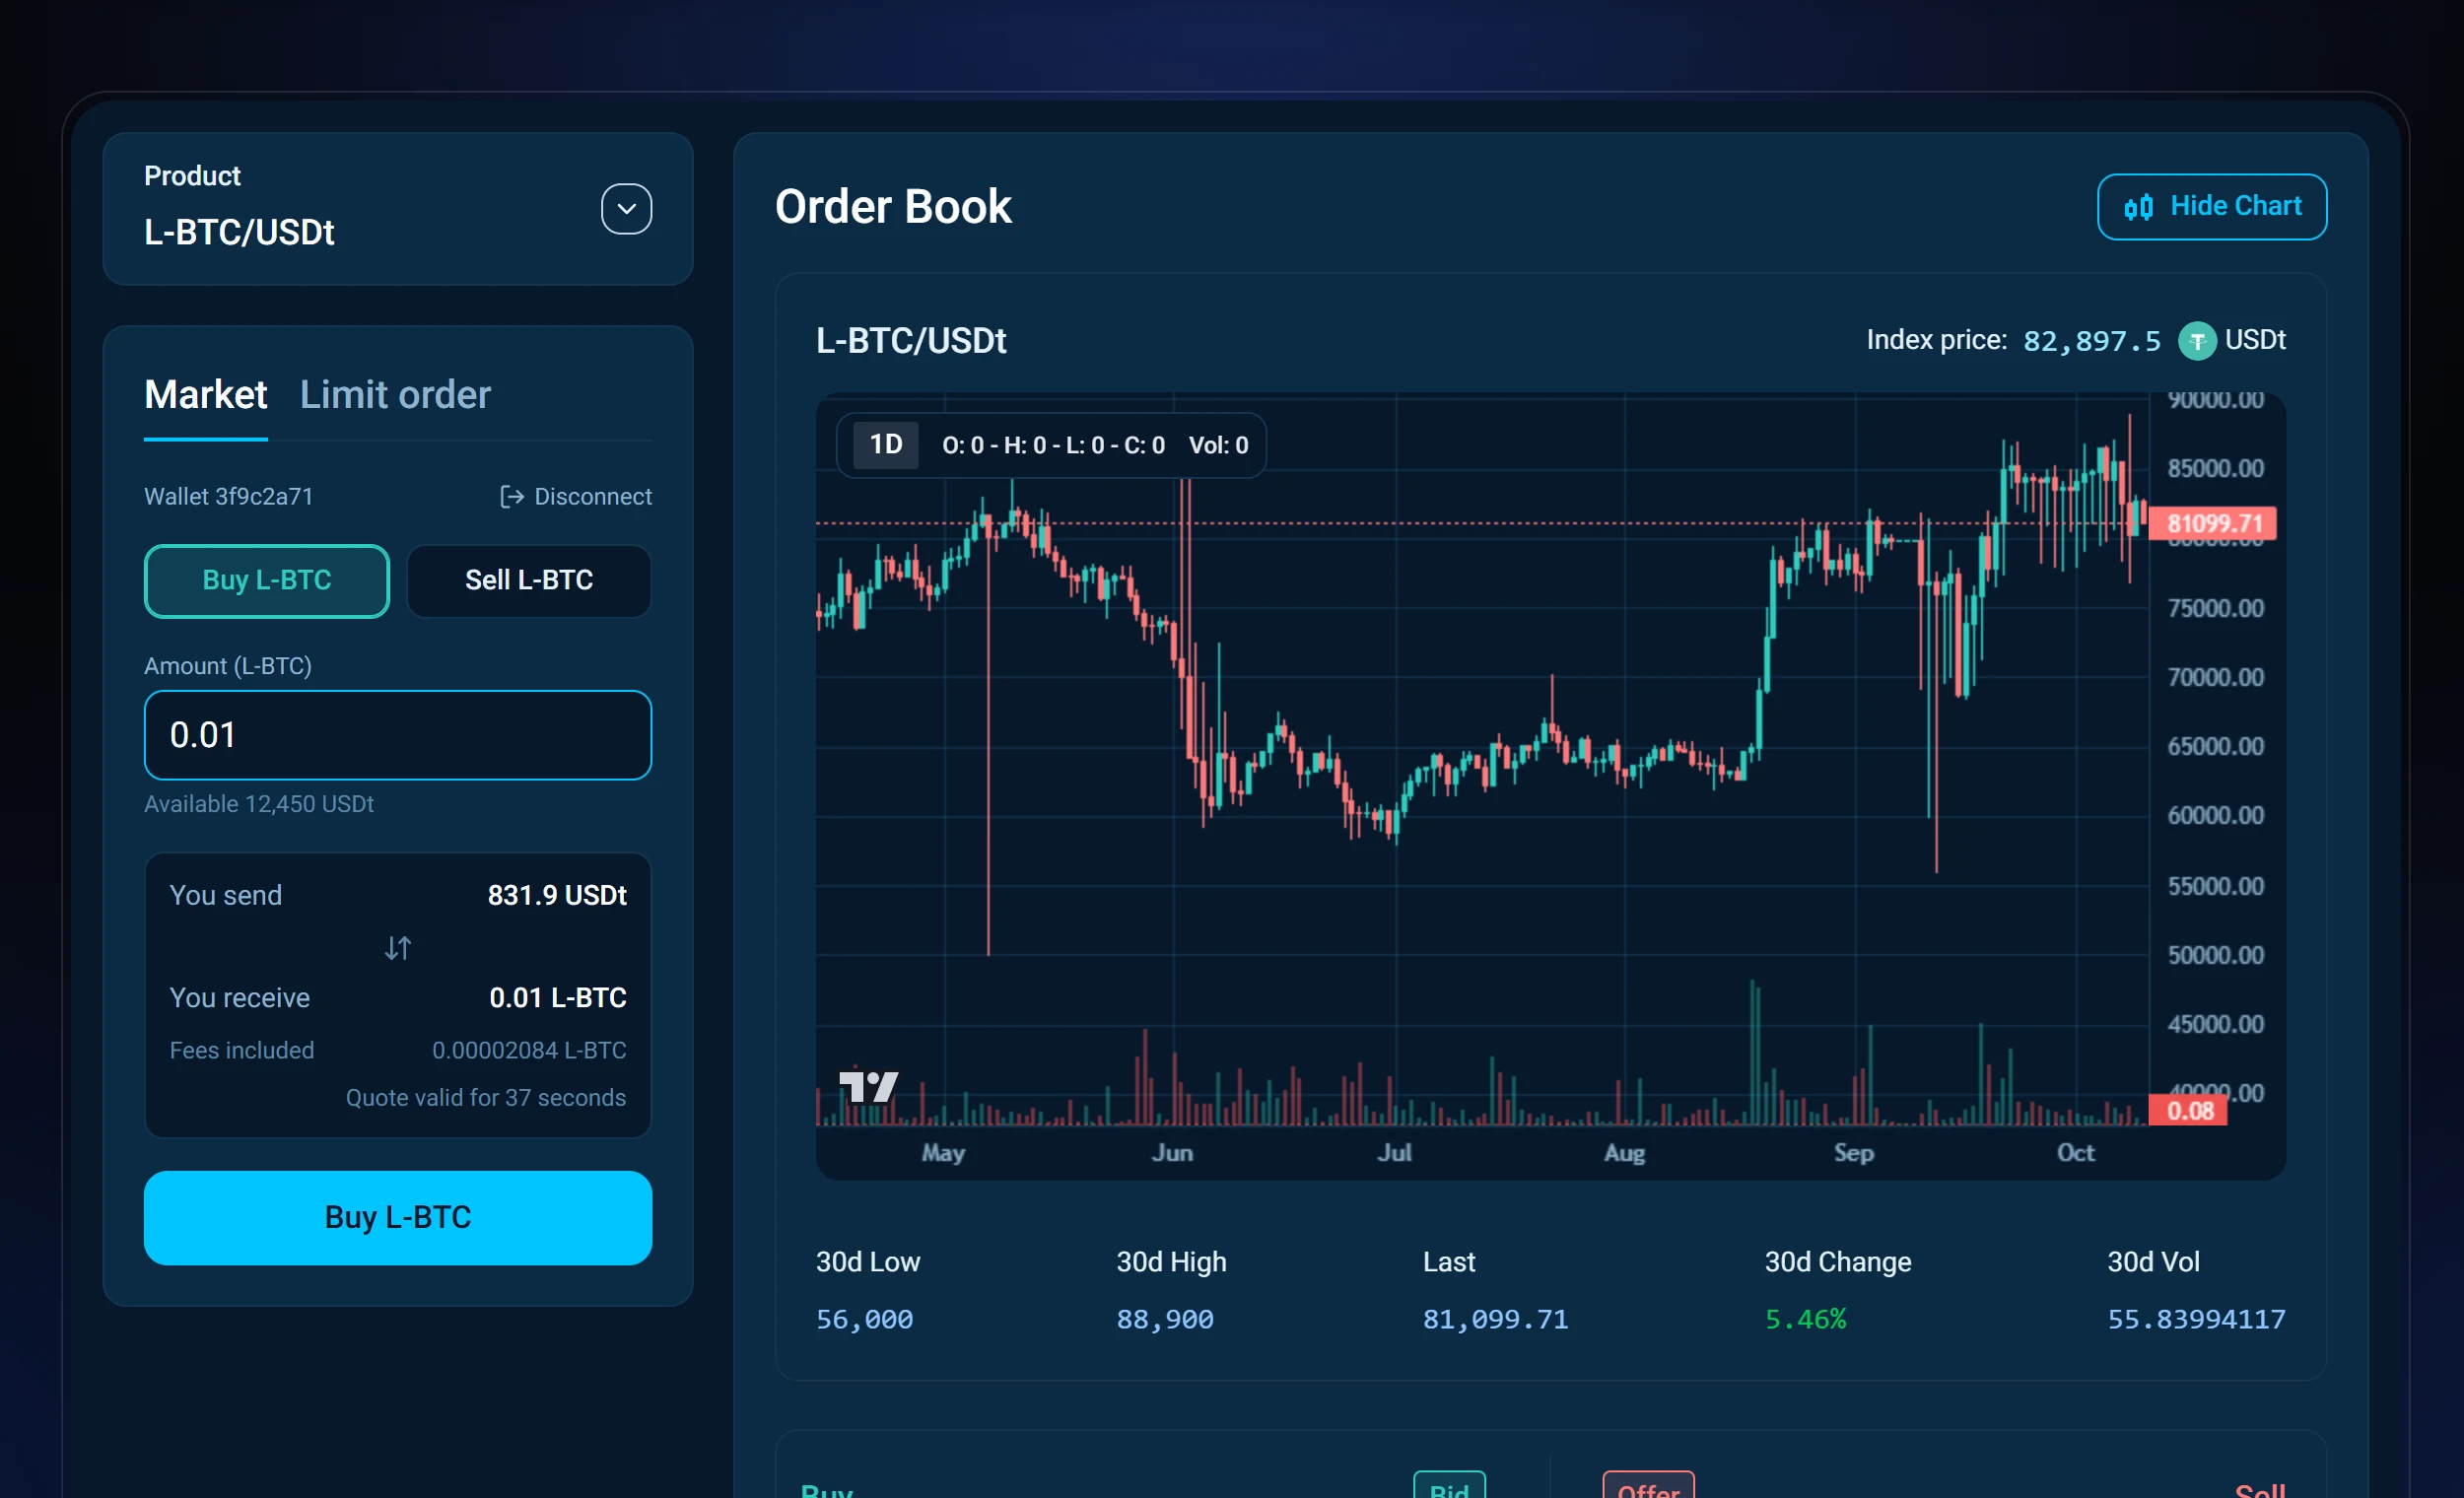This screenshot has height=1498, width=2464.
Task: Click the index price value 82,897.5
Action: (2091, 341)
